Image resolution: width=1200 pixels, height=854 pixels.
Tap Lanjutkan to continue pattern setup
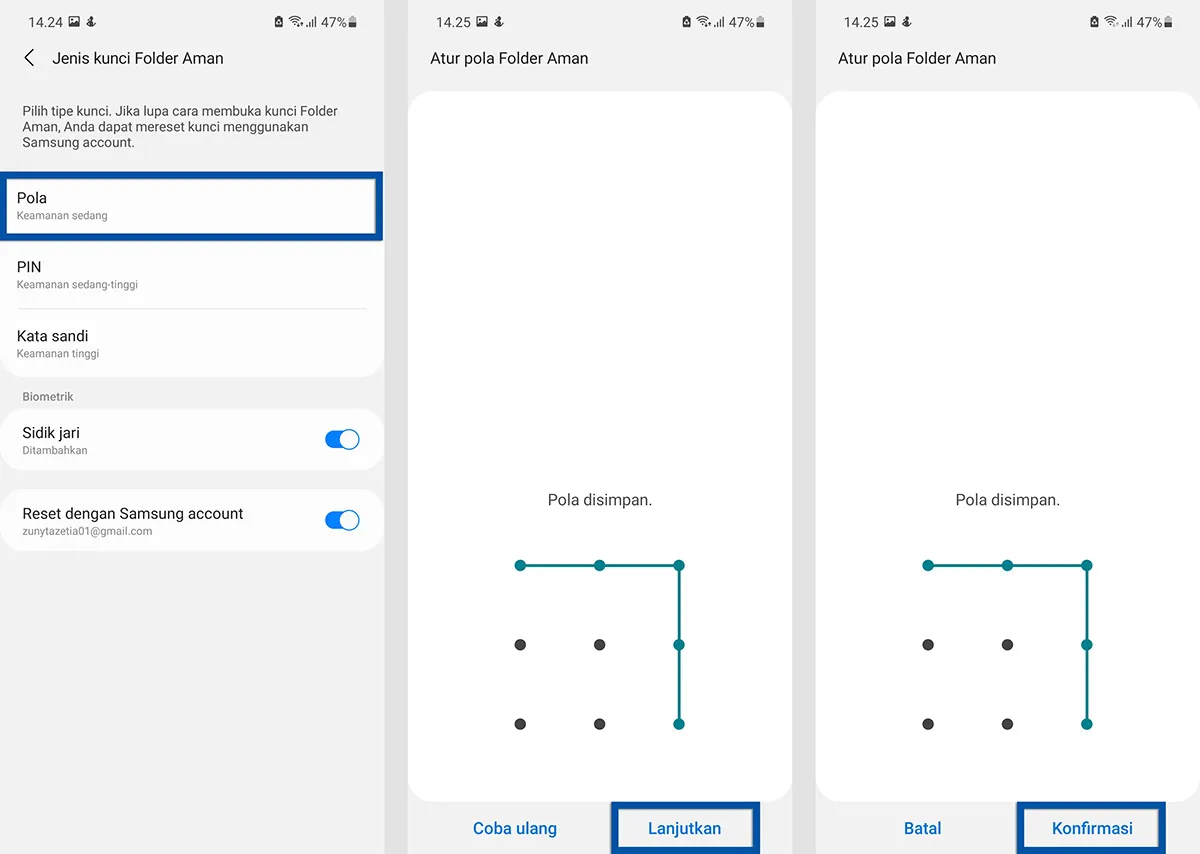[685, 828]
